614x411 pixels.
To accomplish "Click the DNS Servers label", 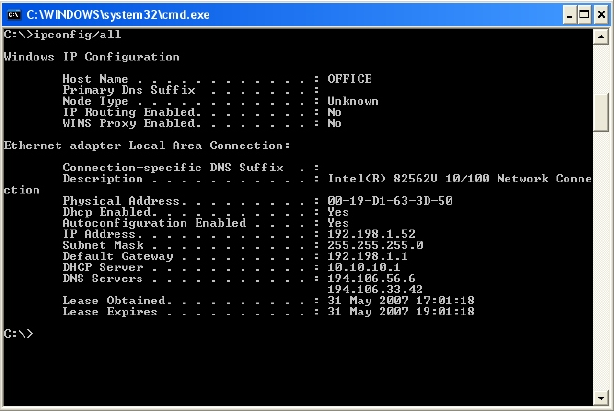I will pos(103,278).
